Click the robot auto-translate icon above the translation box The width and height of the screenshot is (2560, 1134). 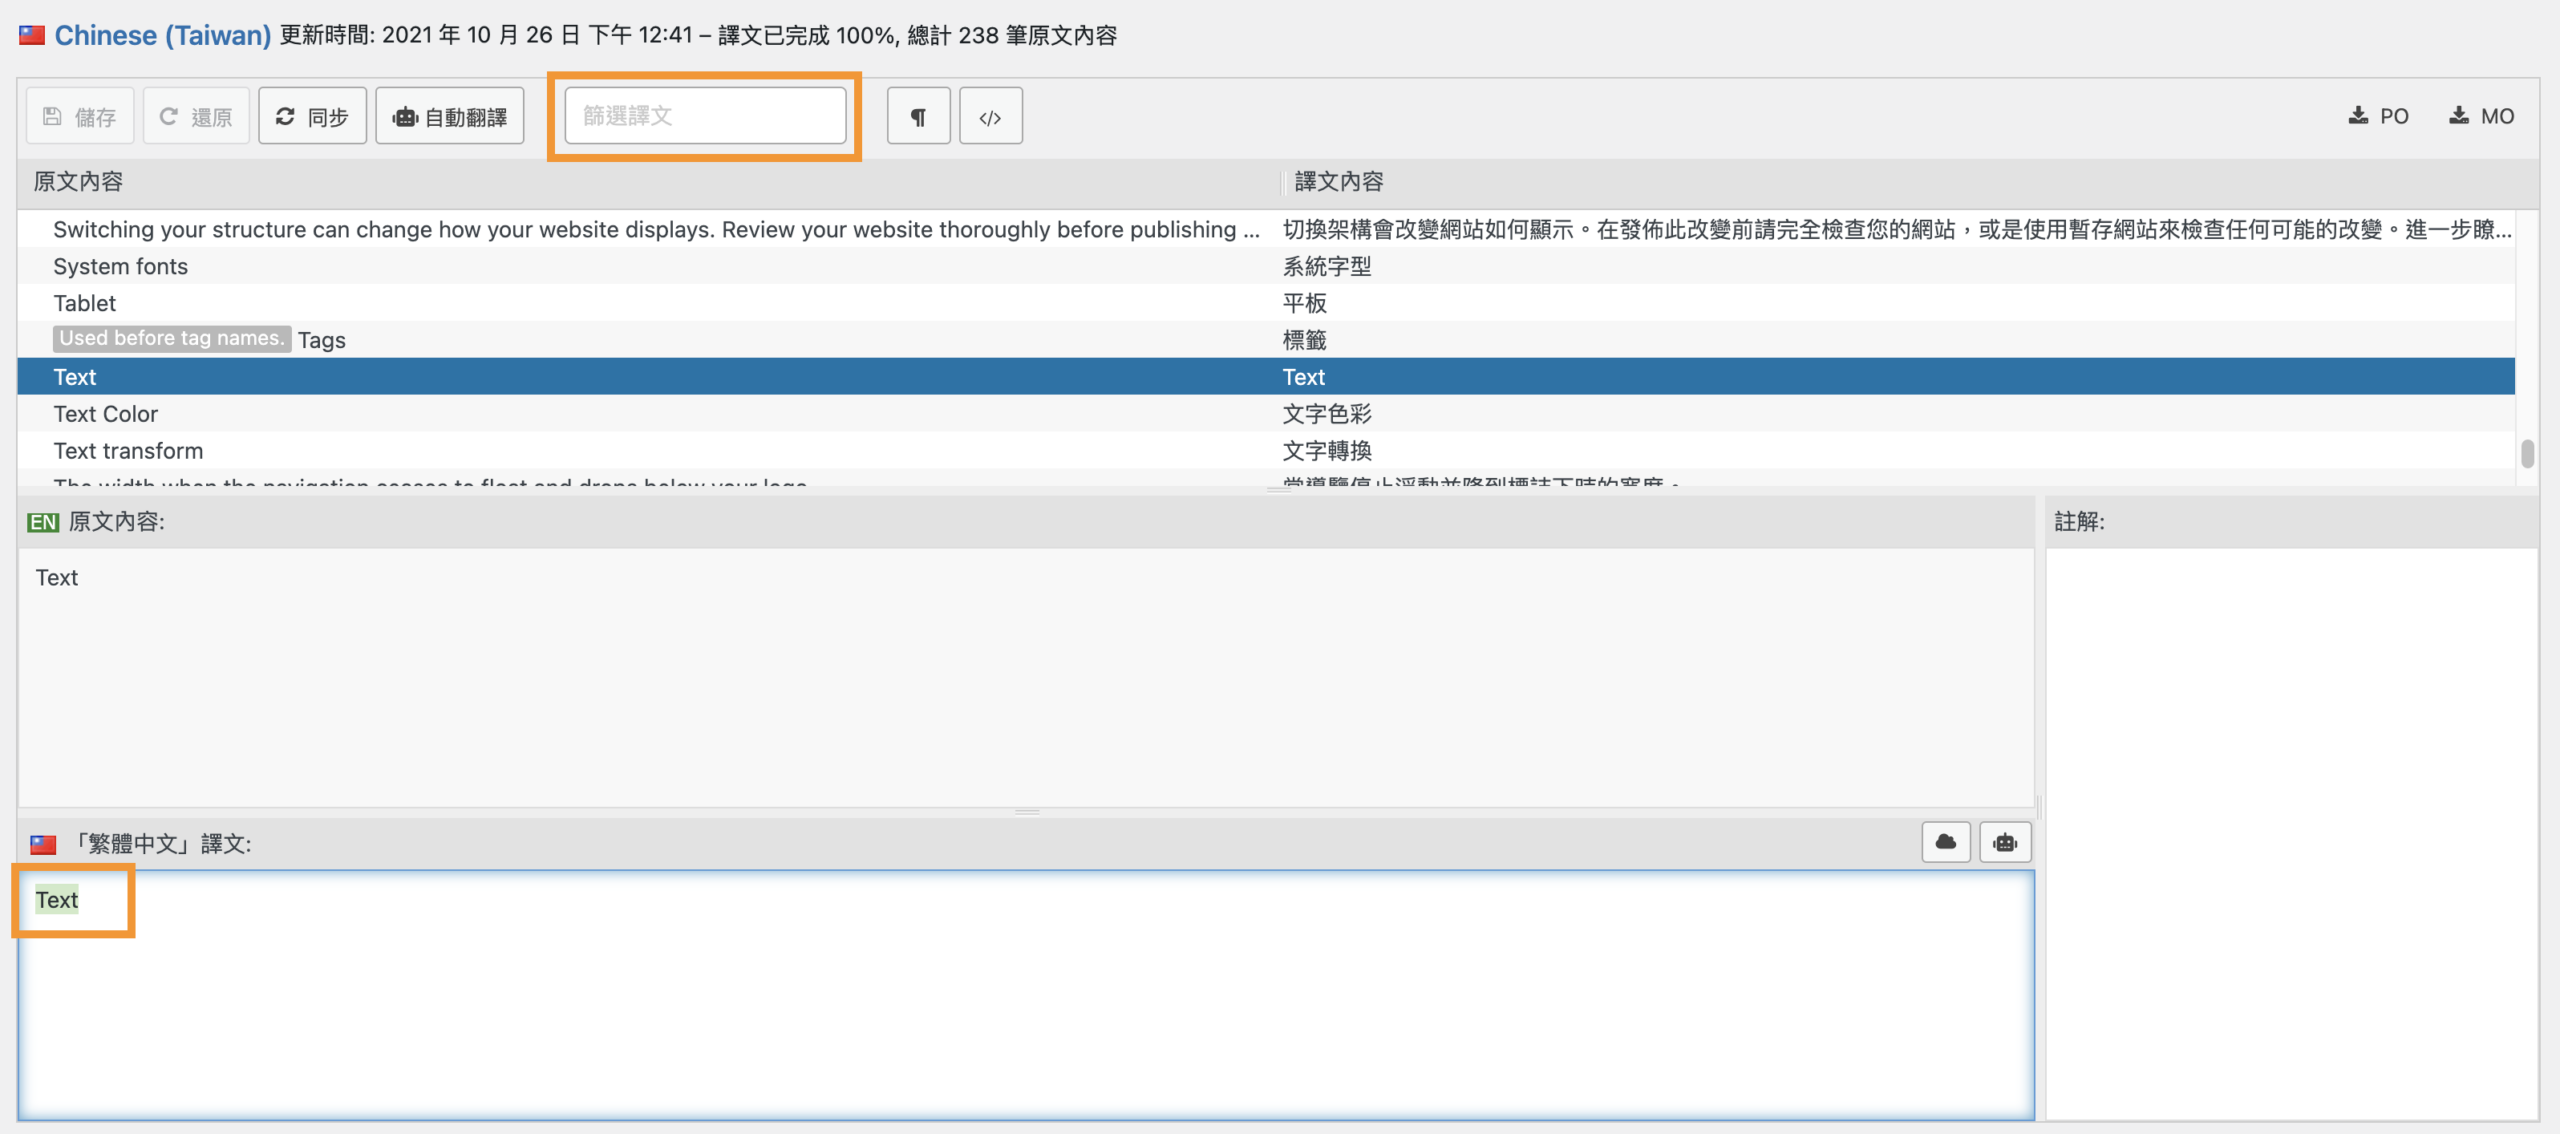click(2004, 842)
